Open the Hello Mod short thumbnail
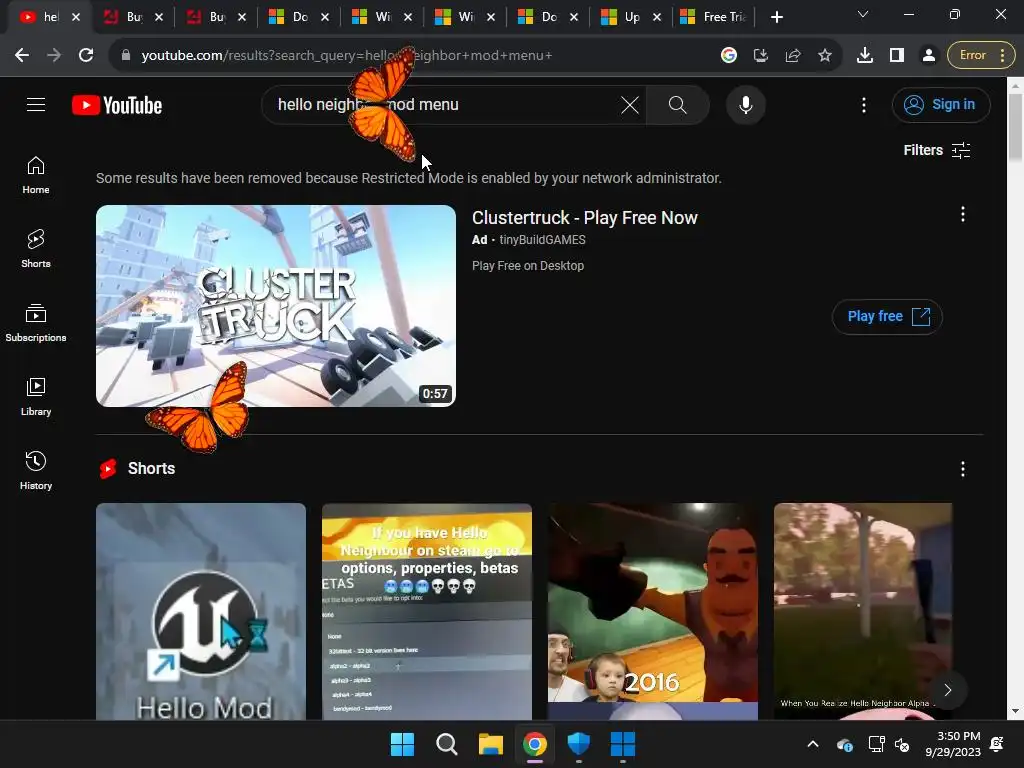1024x768 pixels. point(200,611)
